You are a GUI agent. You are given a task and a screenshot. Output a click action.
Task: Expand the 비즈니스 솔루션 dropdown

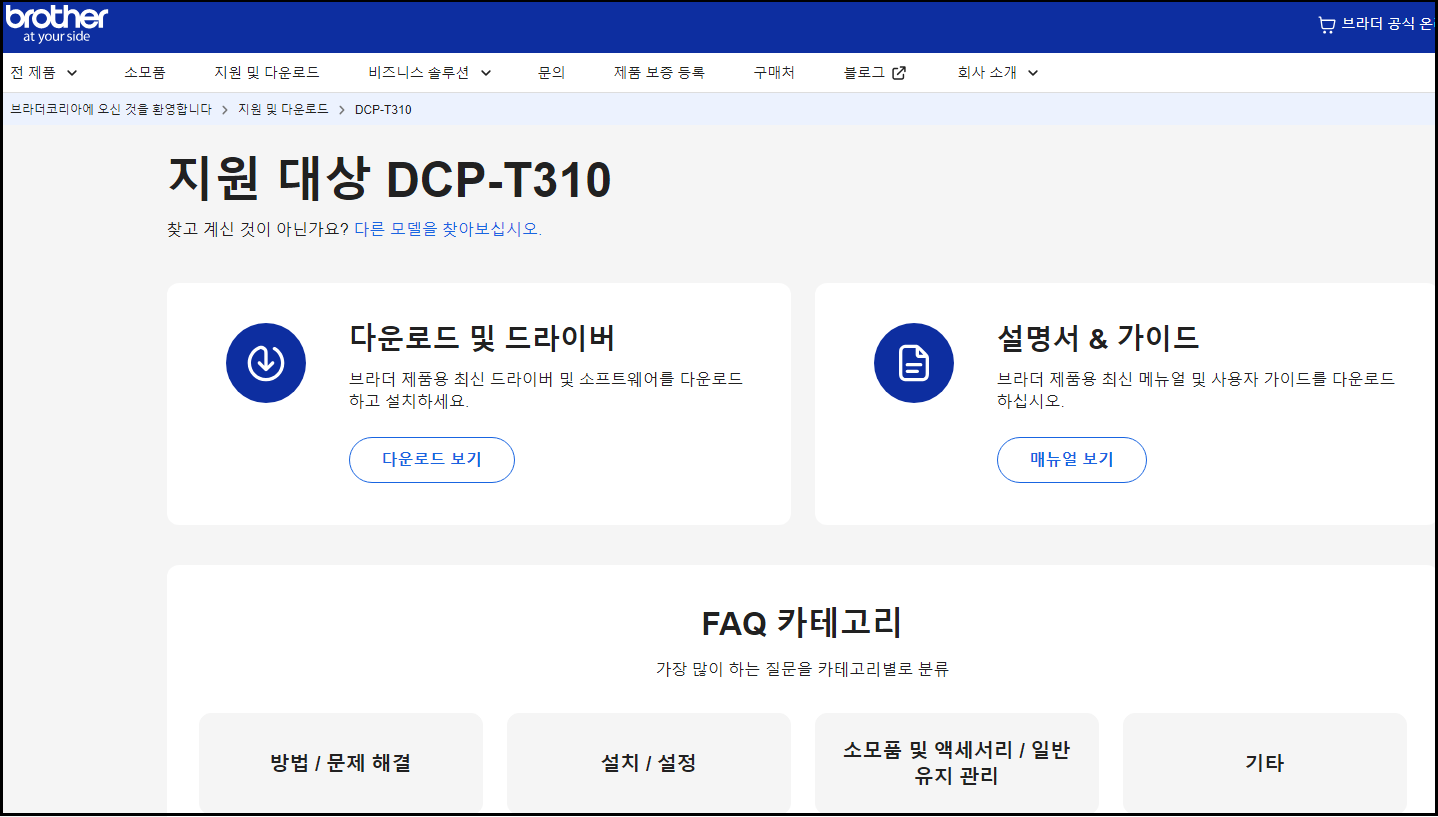(427, 72)
